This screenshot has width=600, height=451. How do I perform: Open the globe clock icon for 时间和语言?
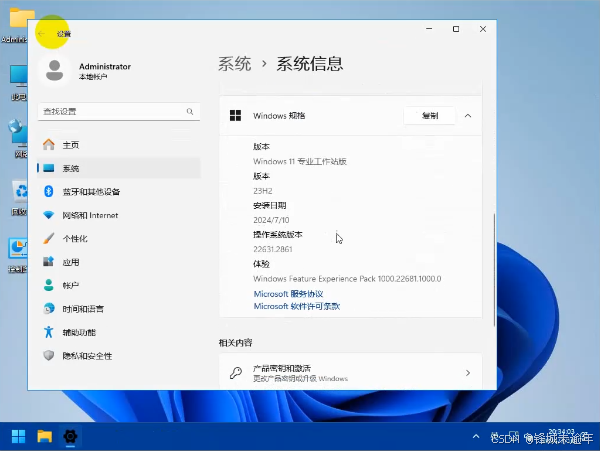click(x=49, y=308)
